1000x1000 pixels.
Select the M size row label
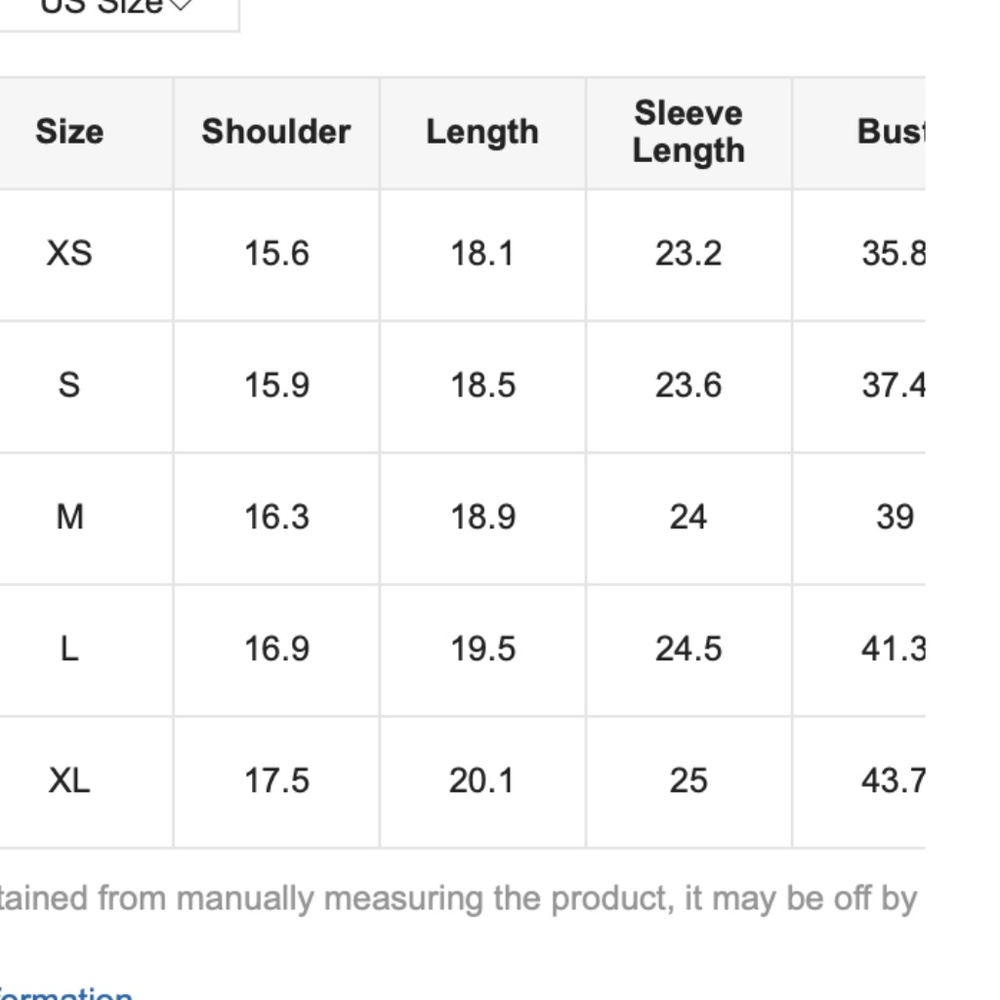point(69,517)
